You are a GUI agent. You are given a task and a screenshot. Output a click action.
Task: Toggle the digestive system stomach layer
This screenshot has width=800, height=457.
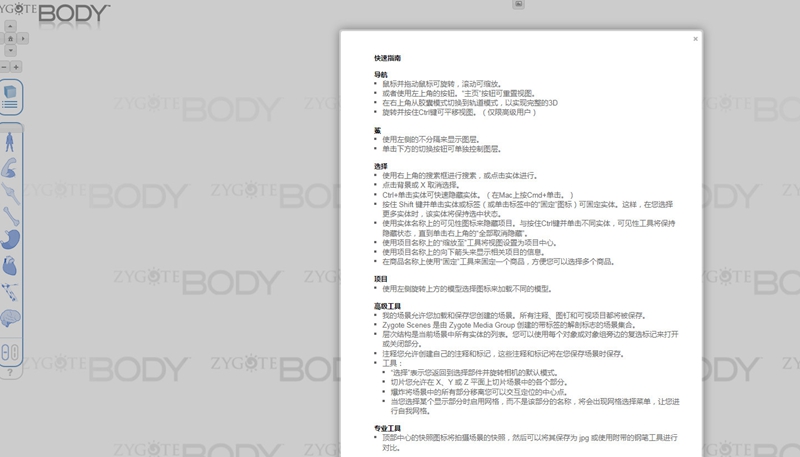10,239
